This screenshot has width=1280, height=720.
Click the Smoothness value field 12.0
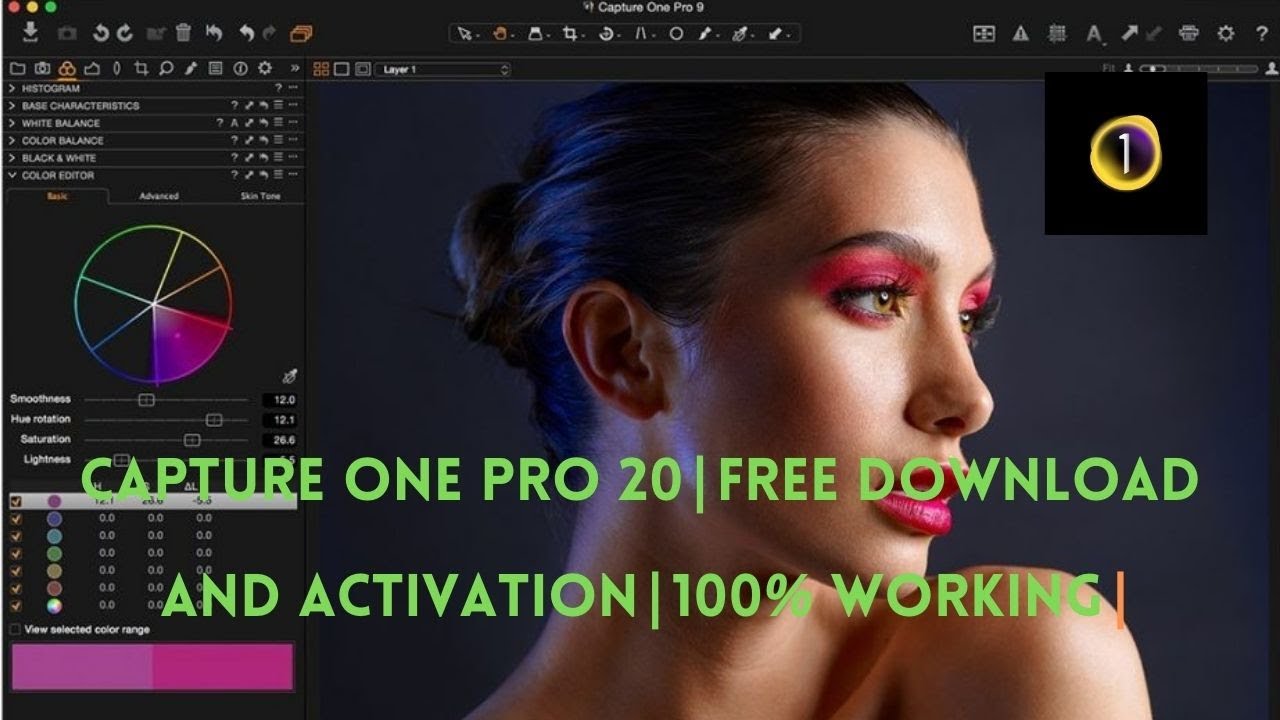(x=279, y=399)
